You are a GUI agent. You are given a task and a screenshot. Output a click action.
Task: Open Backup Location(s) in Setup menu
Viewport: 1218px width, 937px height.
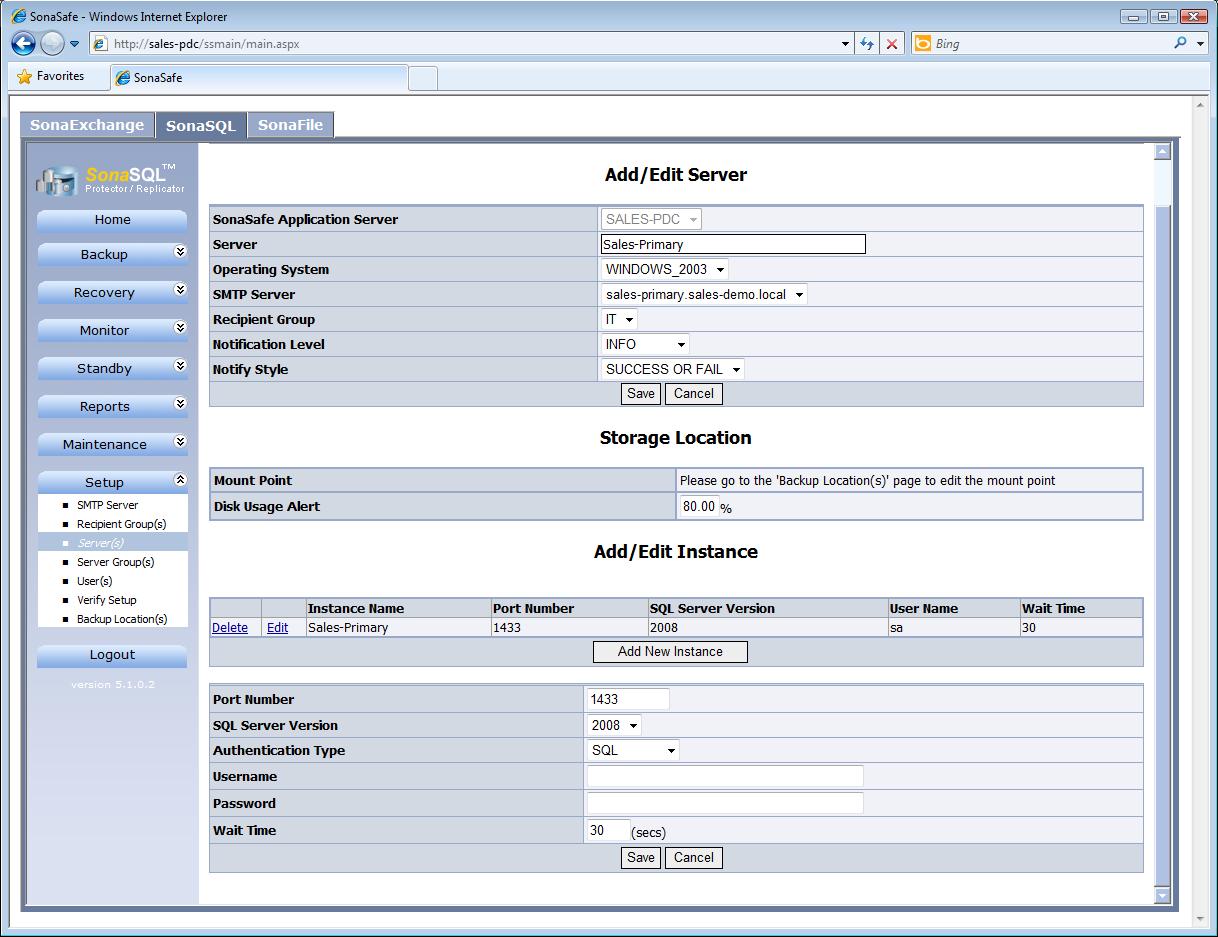(x=122, y=619)
